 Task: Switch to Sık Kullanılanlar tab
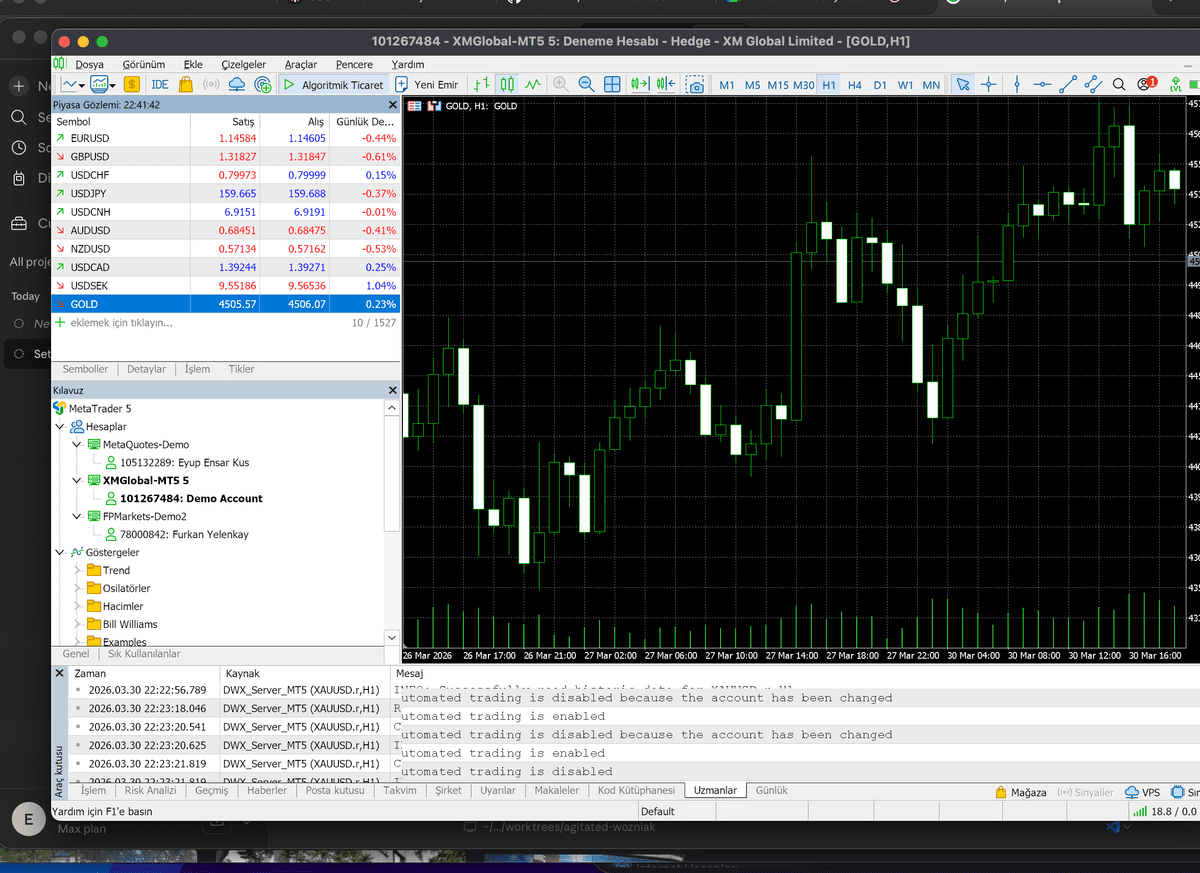[144, 654]
